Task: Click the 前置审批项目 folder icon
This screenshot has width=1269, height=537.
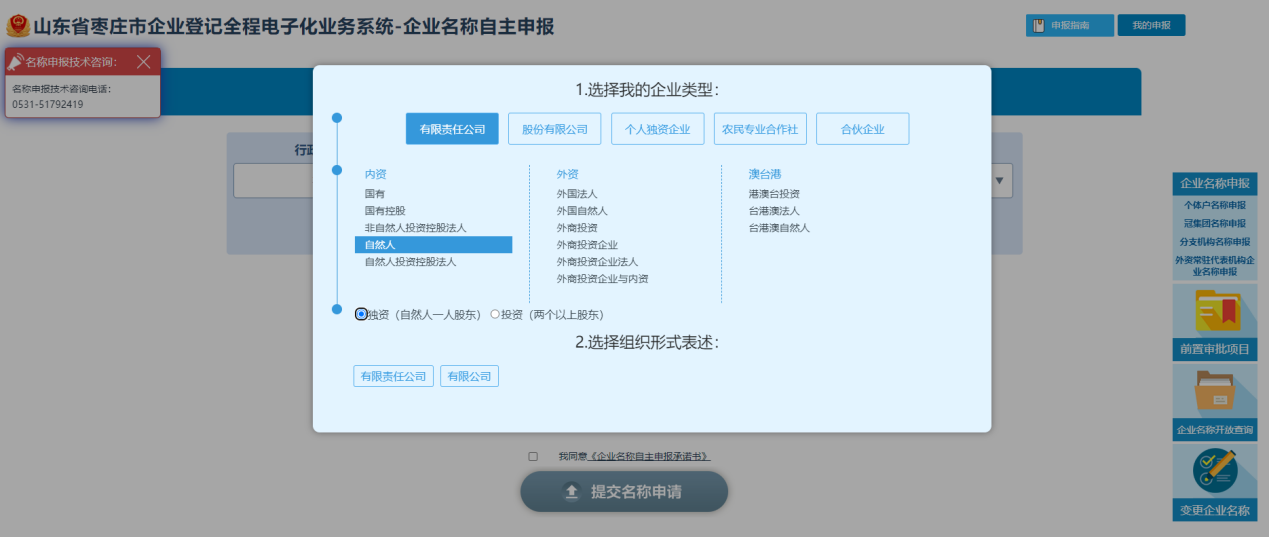Action: (x=1215, y=311)
